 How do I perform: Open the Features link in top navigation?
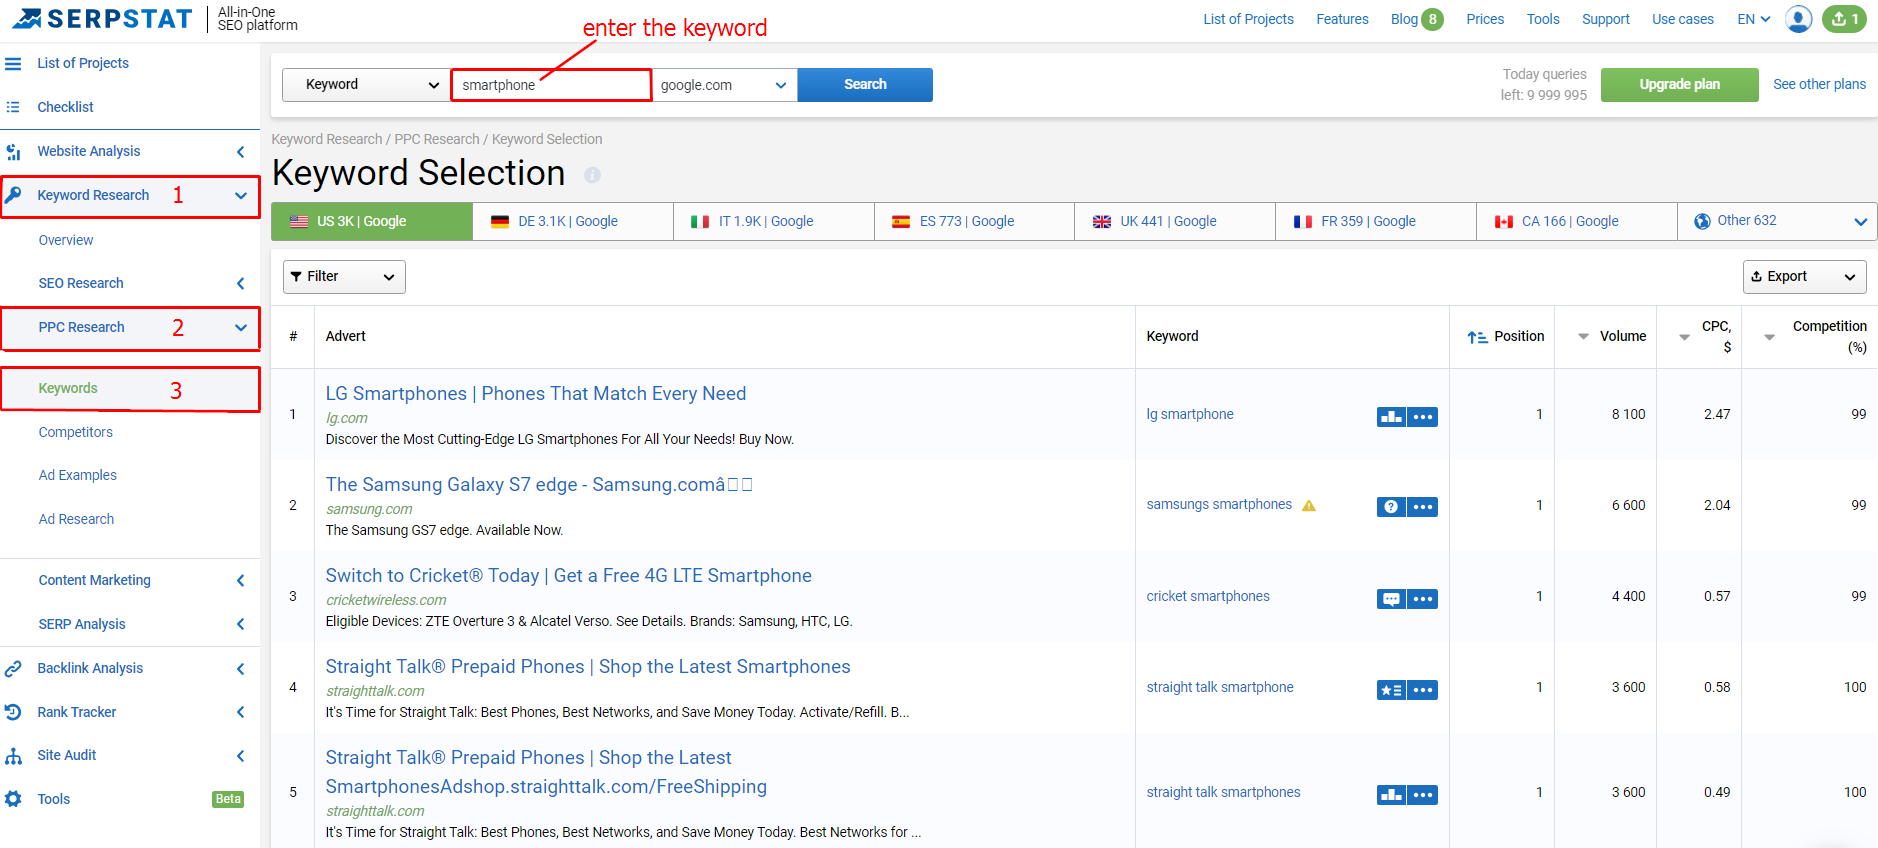tap(1342, 19)
